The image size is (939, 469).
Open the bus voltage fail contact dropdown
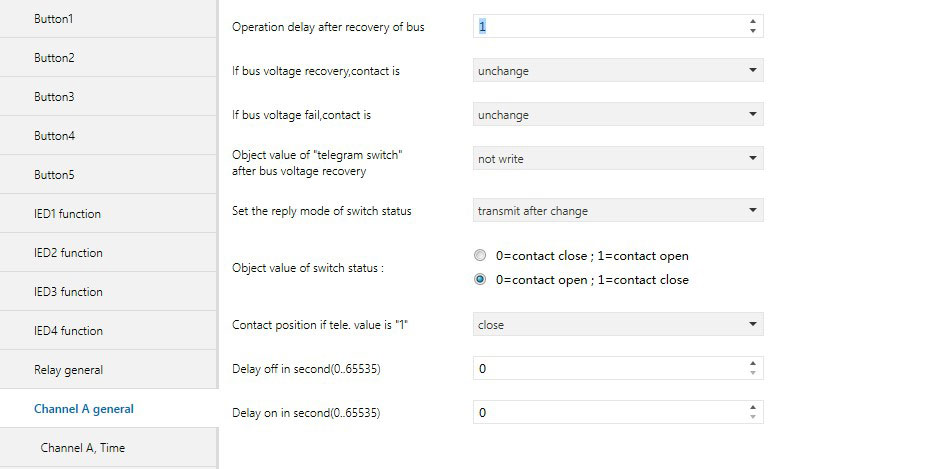click(617, 115)
